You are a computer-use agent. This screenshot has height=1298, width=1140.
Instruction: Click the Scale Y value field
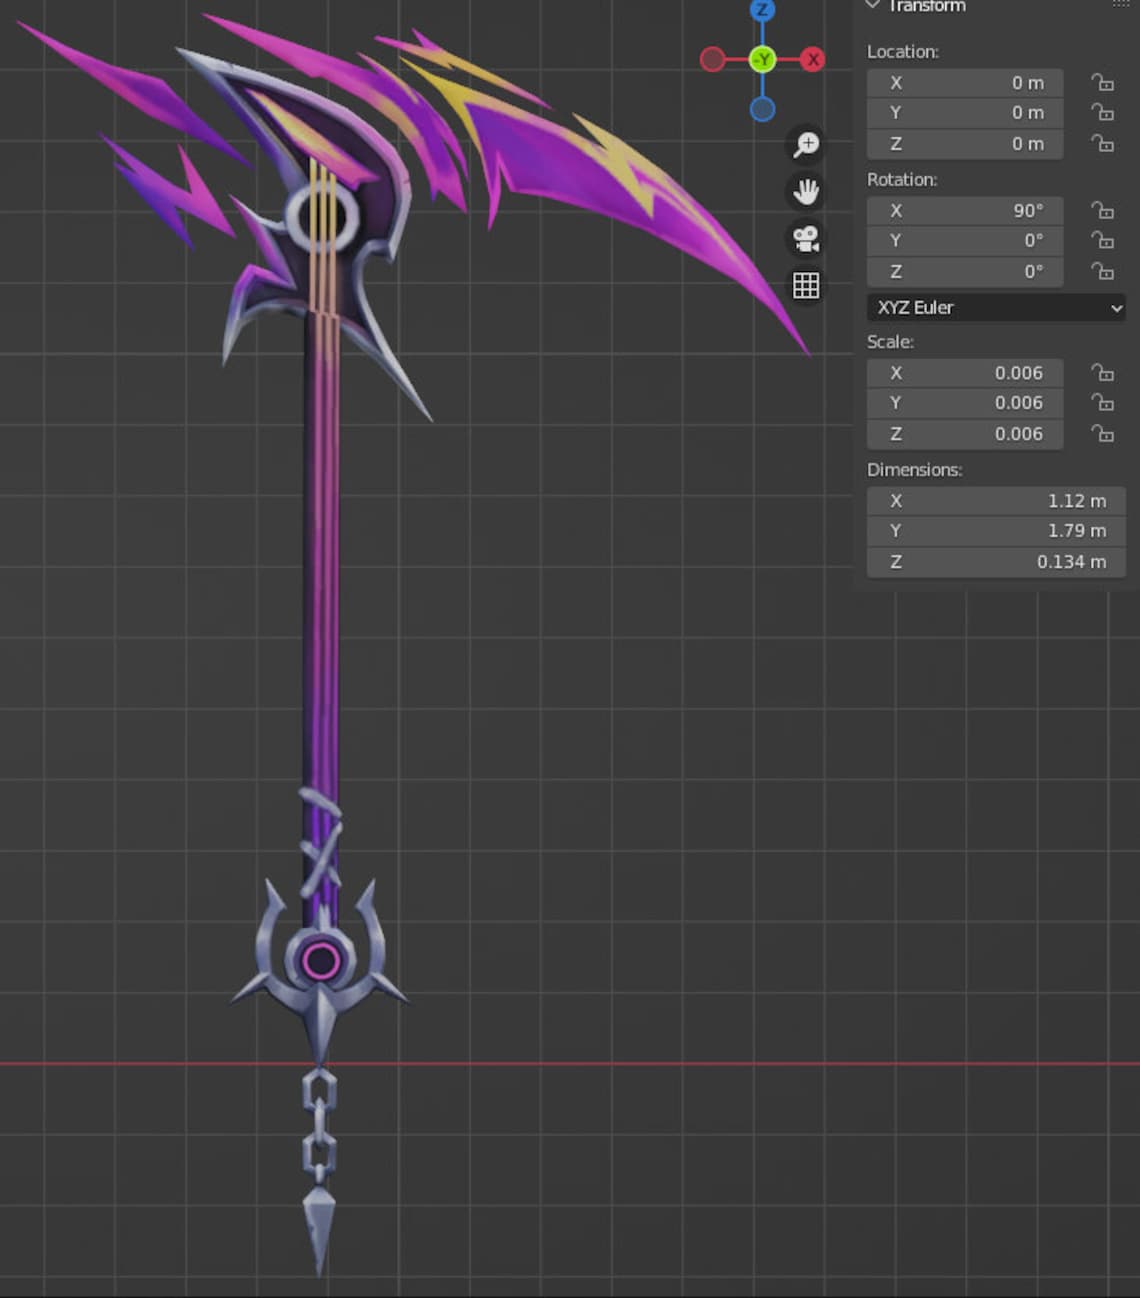click(964, 403)
